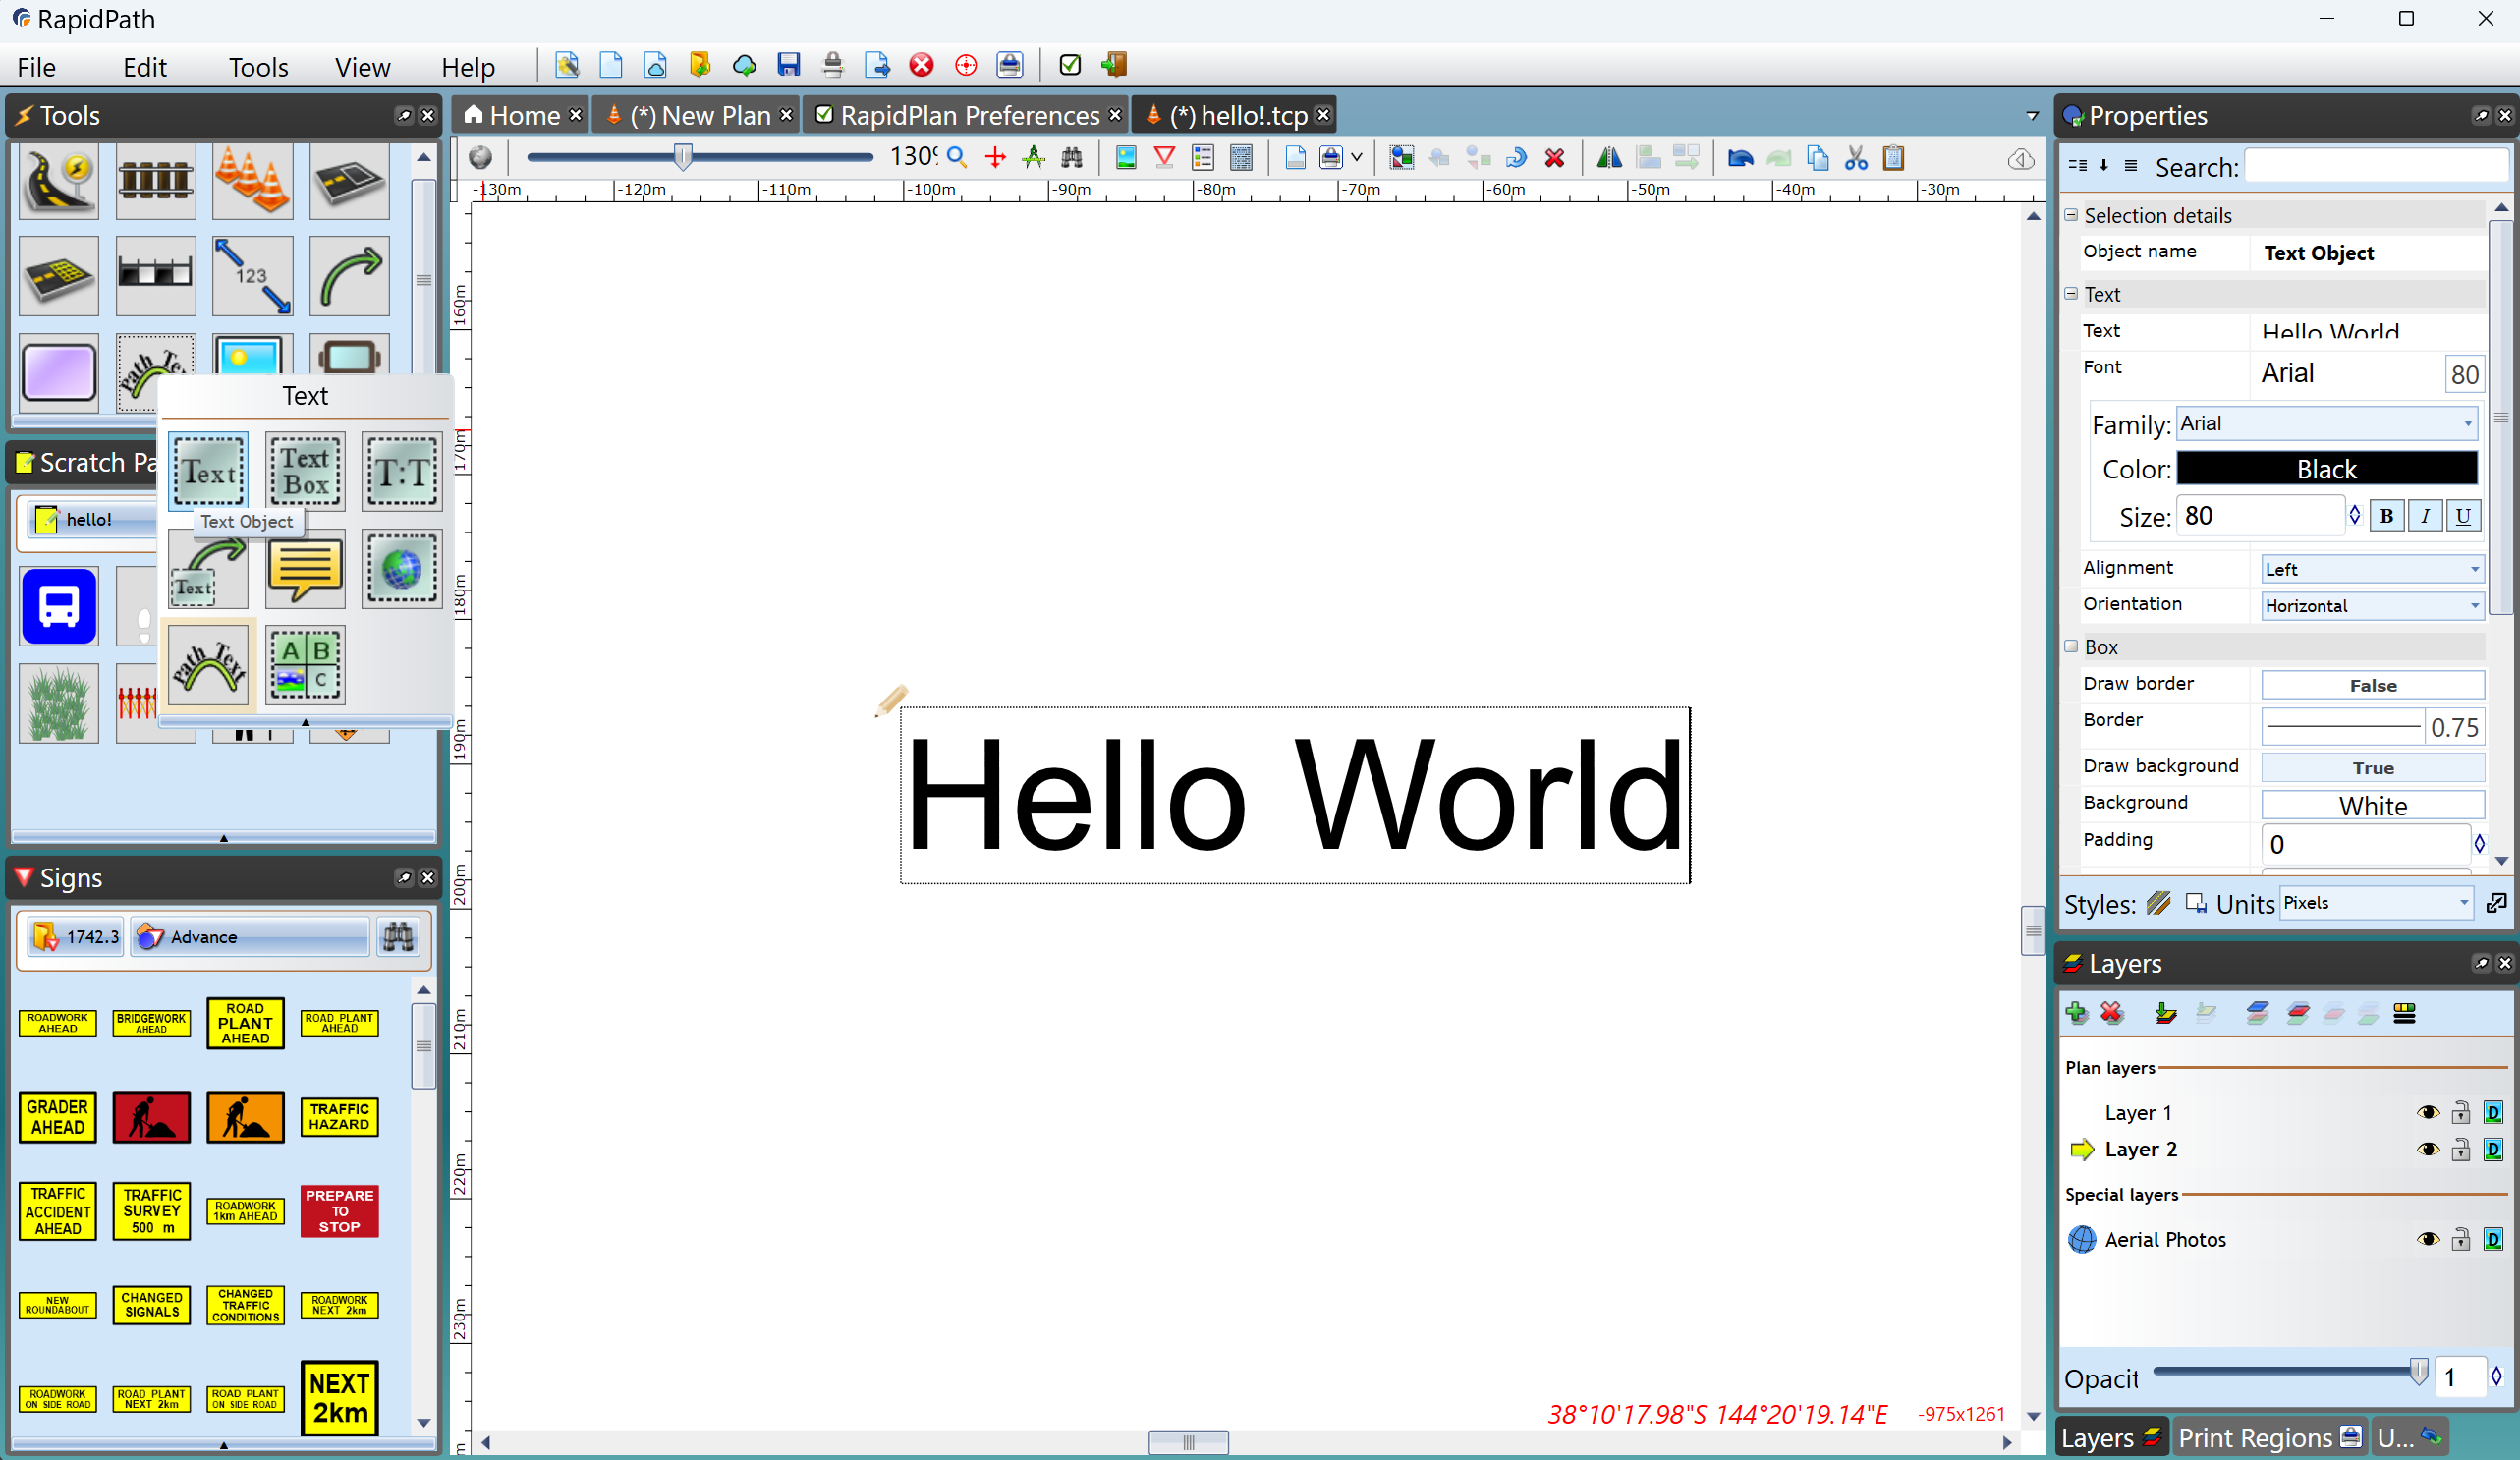The height and width of the screenshot is (1460, 2520).
Task: Click the 1742.3 signs library button
Action: 76,937
